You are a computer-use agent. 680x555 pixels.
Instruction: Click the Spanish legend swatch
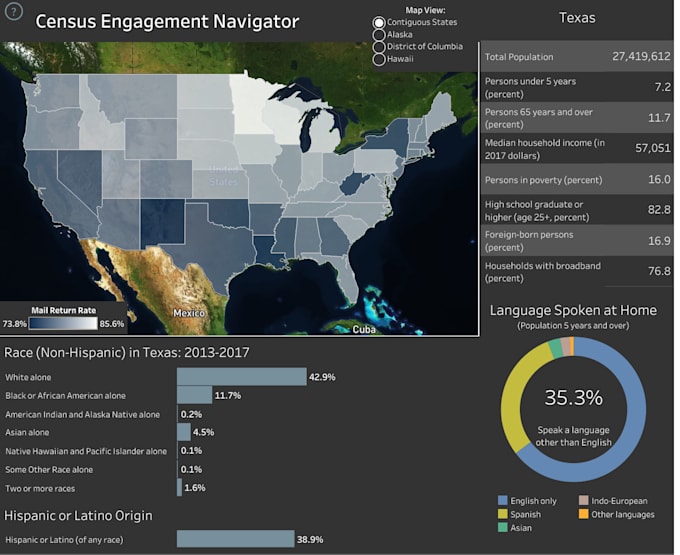tap(503, 514)
